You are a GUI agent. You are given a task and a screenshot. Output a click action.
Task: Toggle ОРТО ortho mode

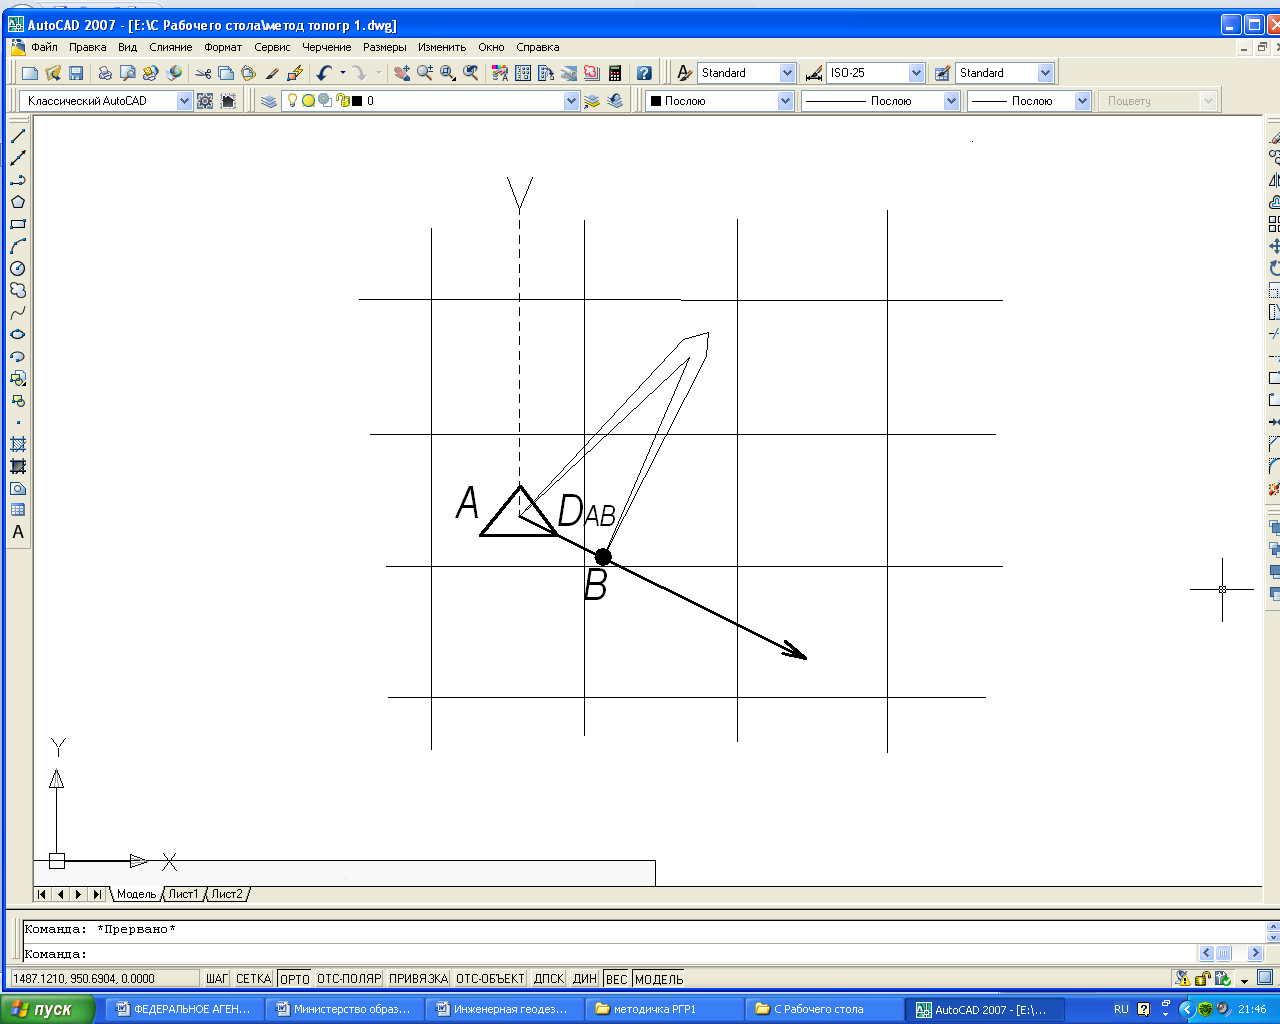click(x=295, y=979)
